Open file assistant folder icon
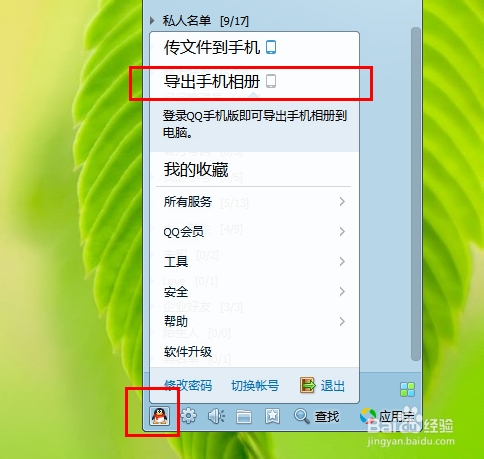Screen dimensions: 484x459 tap(244, 417)
